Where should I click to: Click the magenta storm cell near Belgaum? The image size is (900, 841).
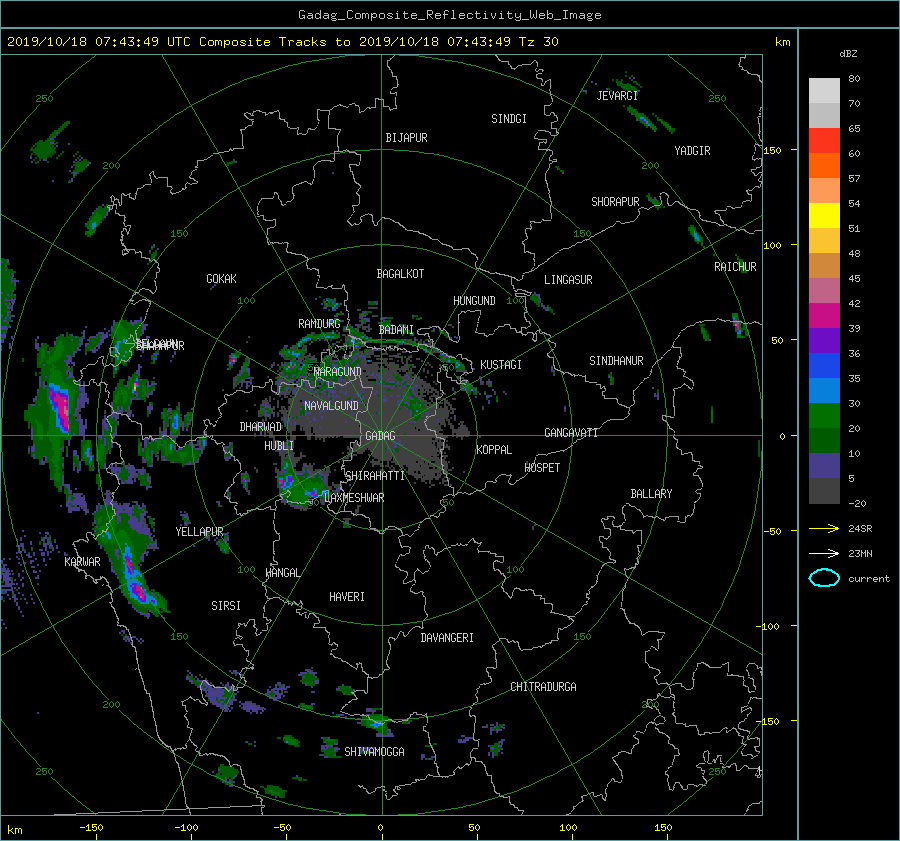click(59, 406)
